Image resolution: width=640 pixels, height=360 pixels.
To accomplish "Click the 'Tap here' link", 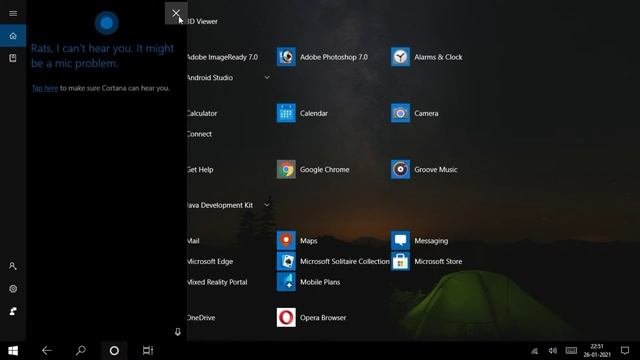I will [x=45, y=88].
